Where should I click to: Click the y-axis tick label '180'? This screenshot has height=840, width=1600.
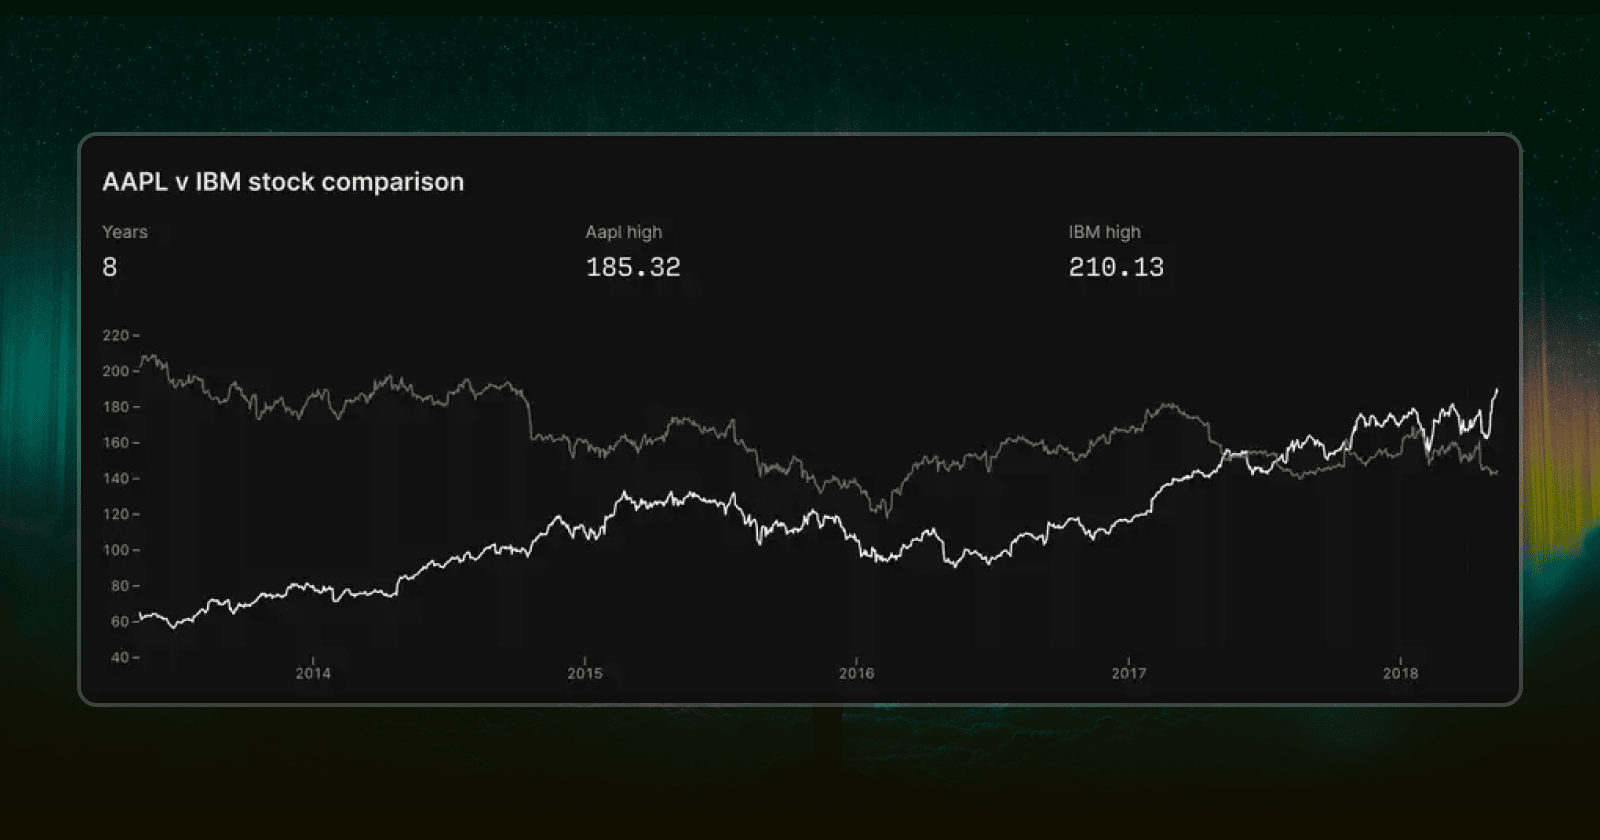[x=116, y=407]
